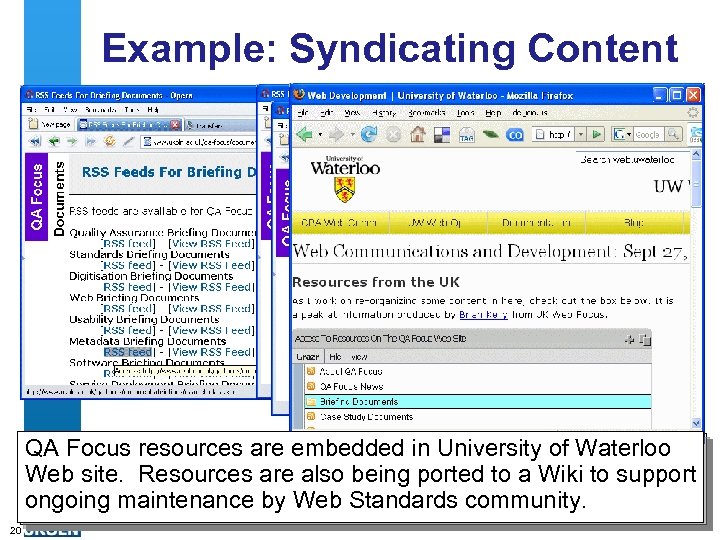Image resolution: width=720 pixels, height=540 pixels.
Task: Click the Firefox TAG toolbar icon
Action: (x=466, y=135)
